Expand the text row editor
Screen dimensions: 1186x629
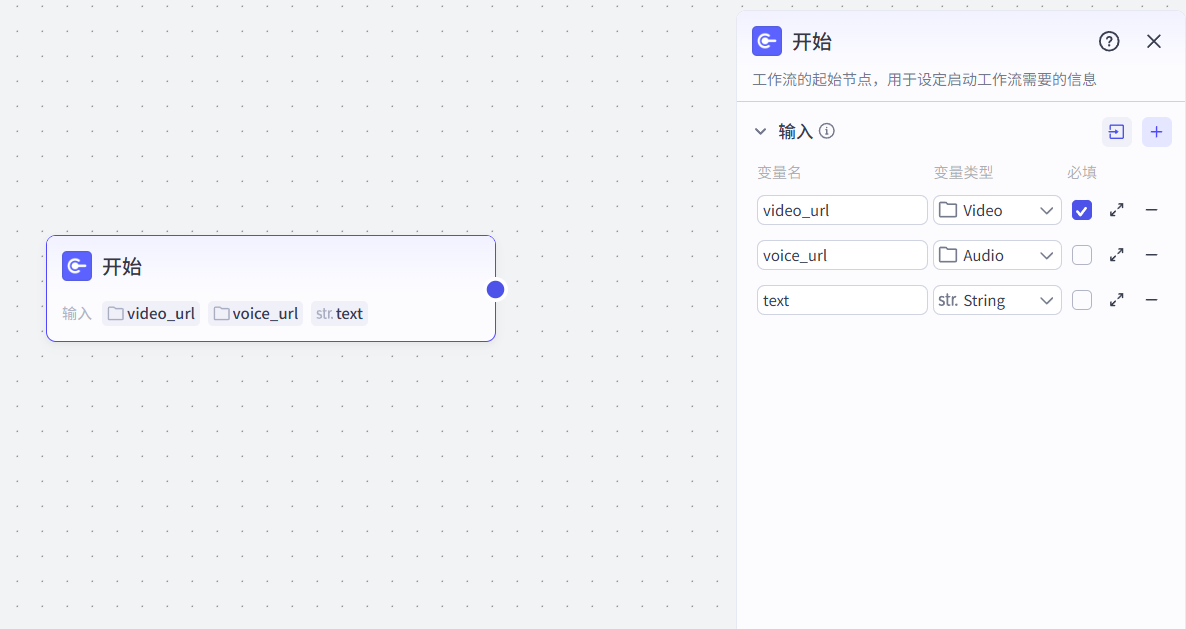pos(1117,300)
